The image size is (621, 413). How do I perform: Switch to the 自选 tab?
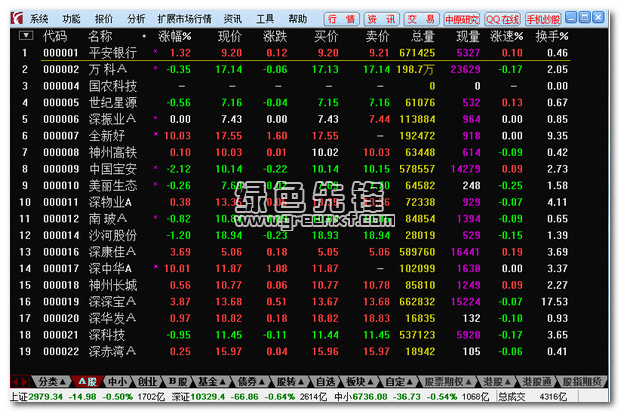(326, 382)
